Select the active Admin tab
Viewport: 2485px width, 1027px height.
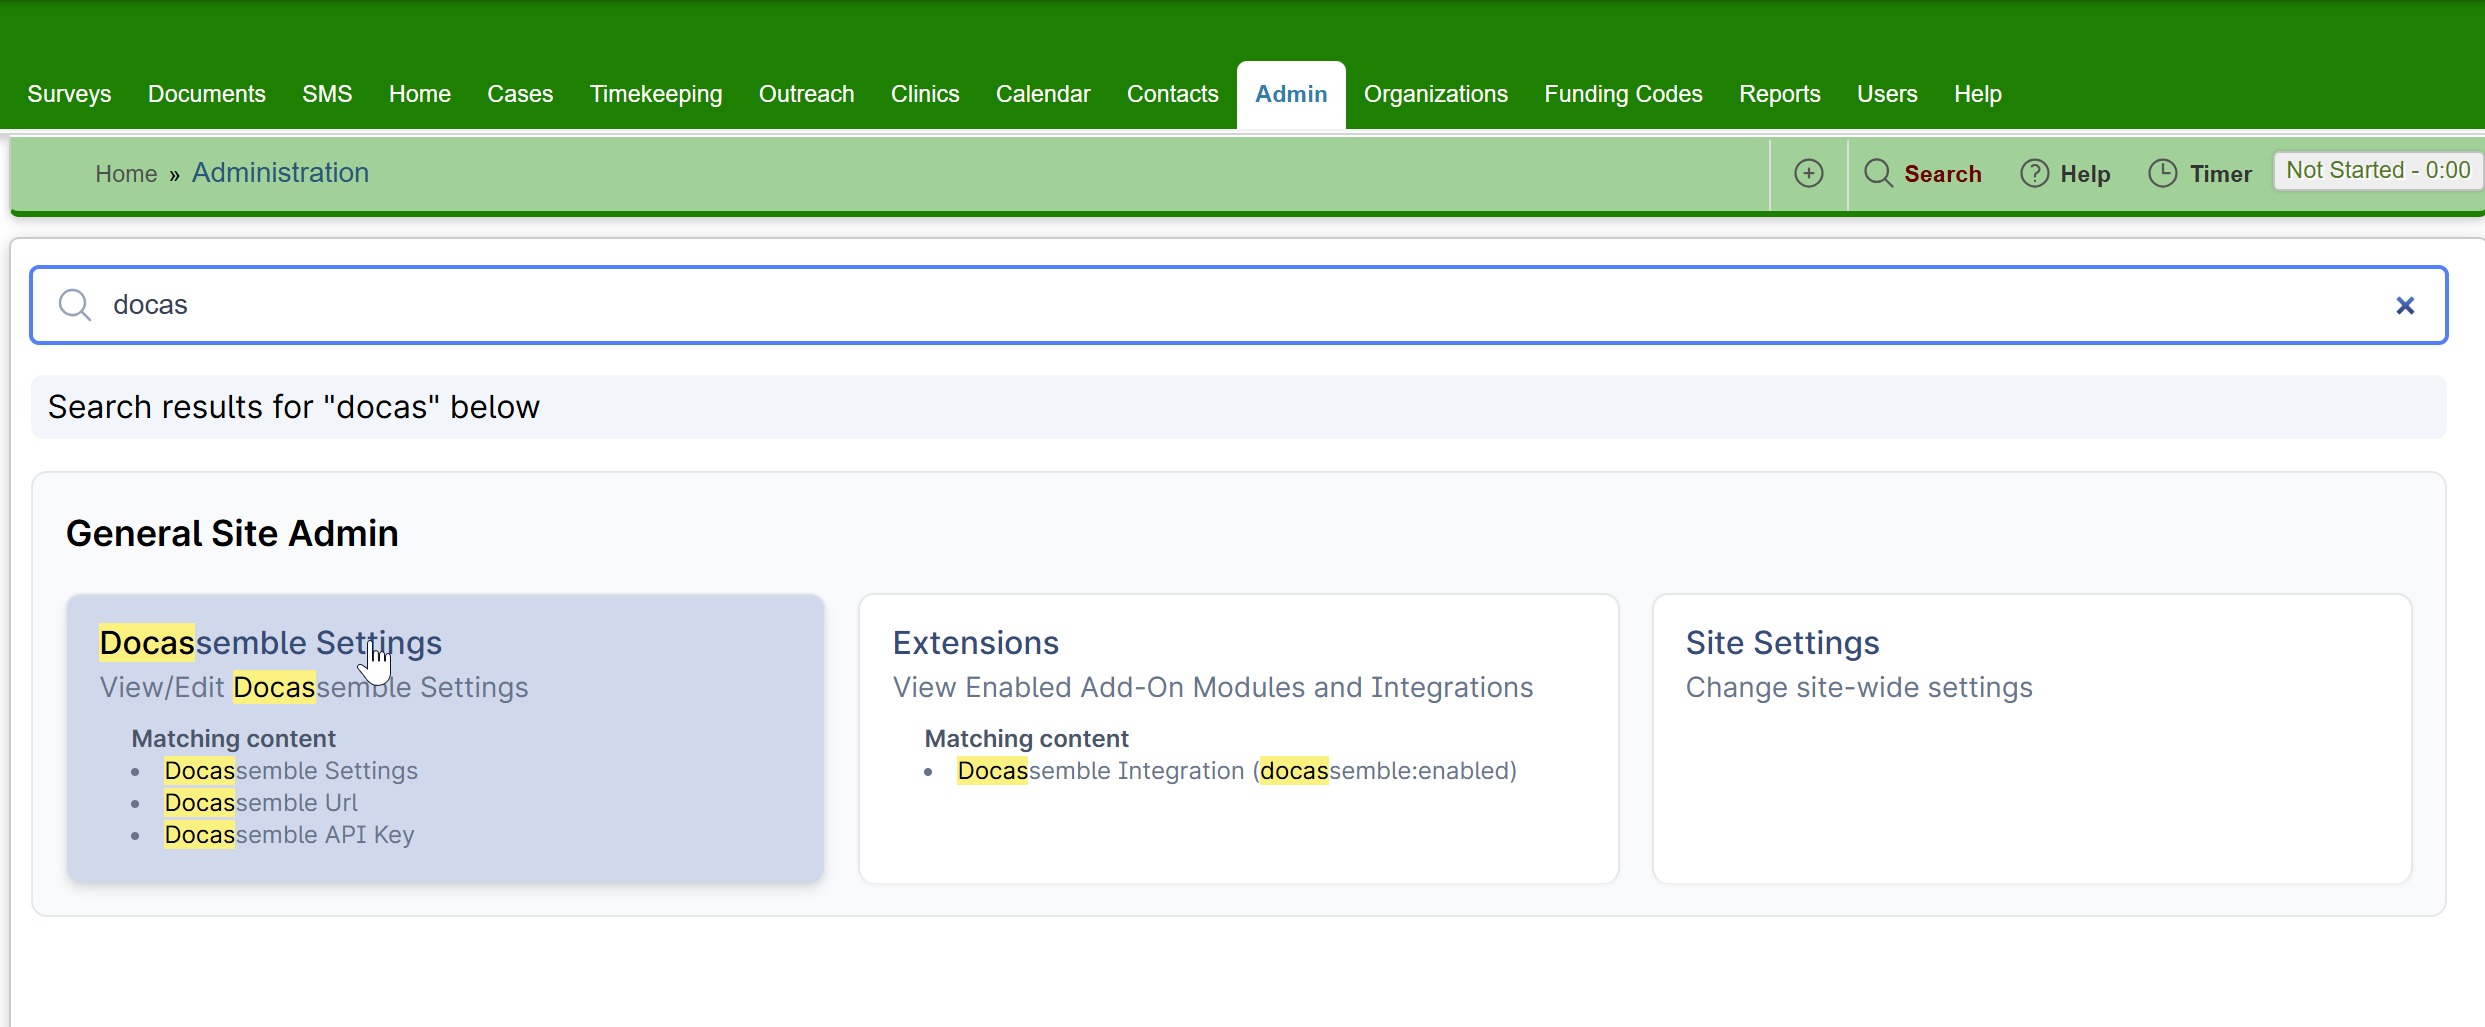1291,94
